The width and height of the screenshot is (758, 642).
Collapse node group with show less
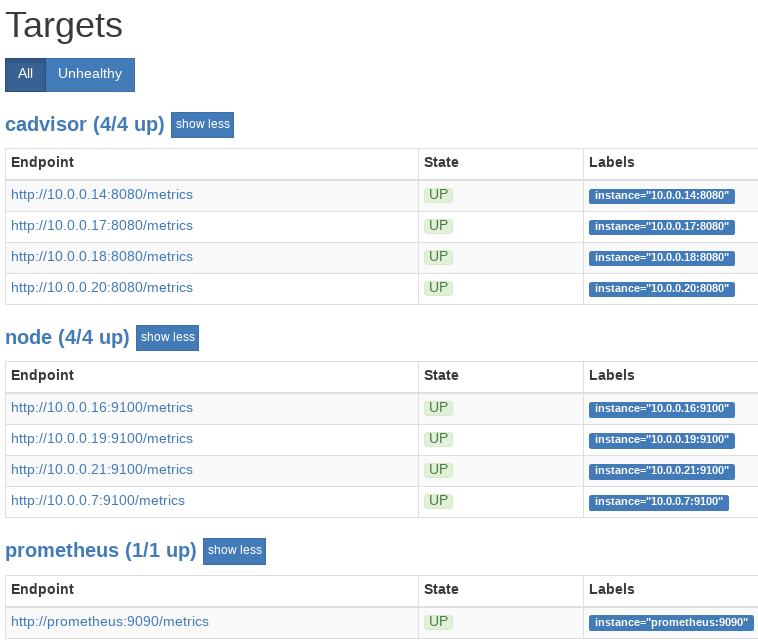(x=167, y=338)
